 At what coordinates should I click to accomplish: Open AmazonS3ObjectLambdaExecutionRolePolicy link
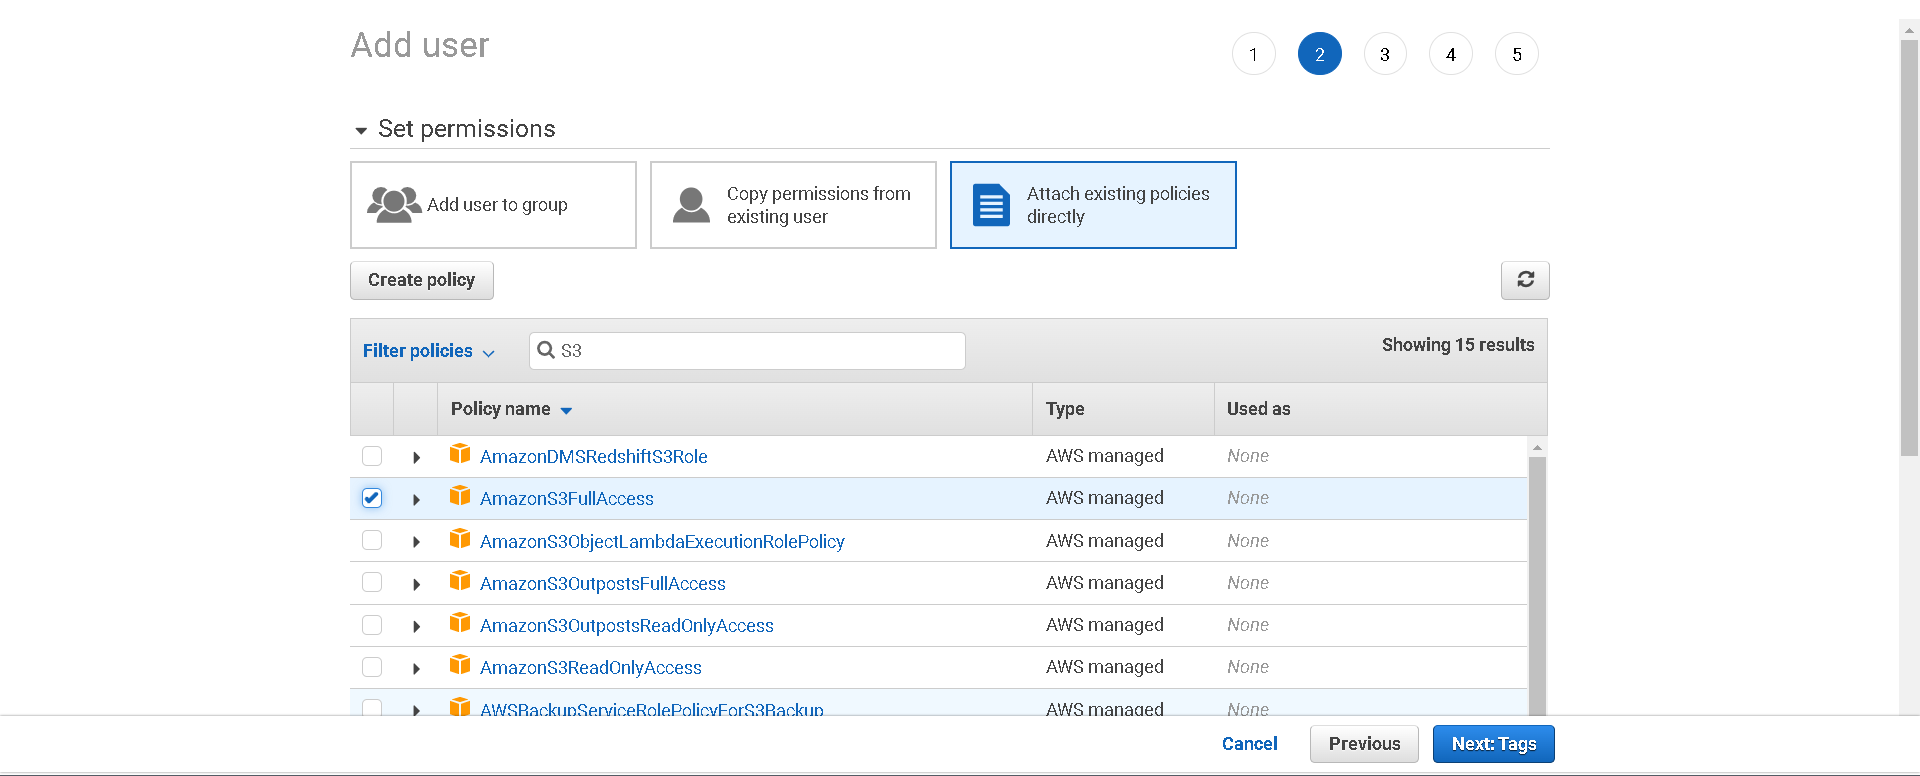[662, 542]
